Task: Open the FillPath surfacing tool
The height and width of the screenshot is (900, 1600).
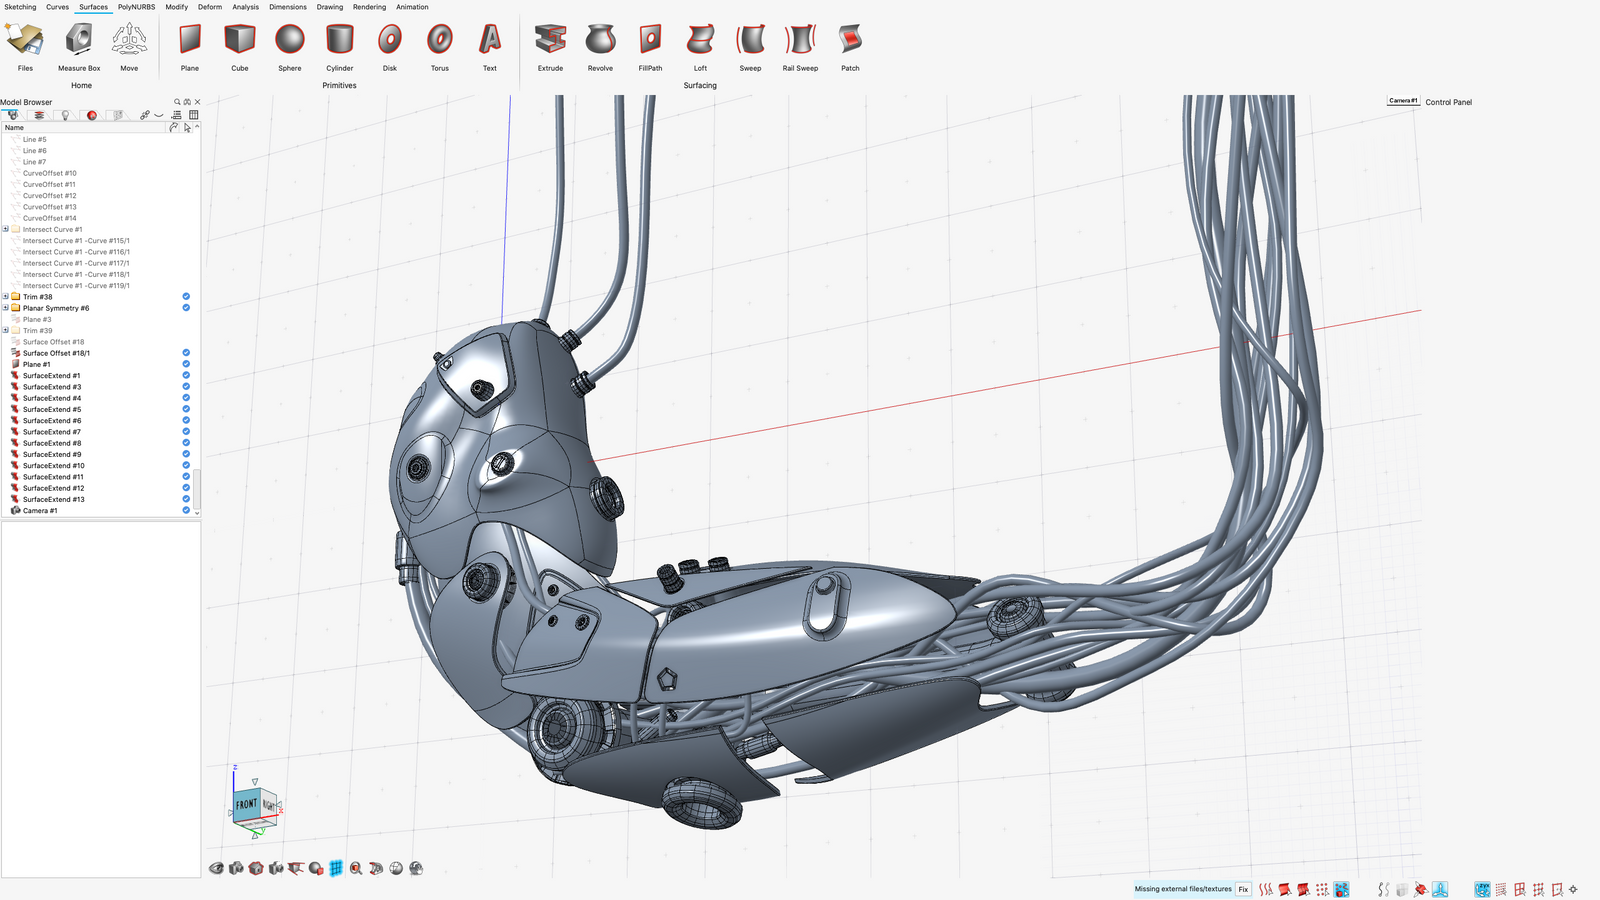Action: pyautogui.click(x=650, y=42)
